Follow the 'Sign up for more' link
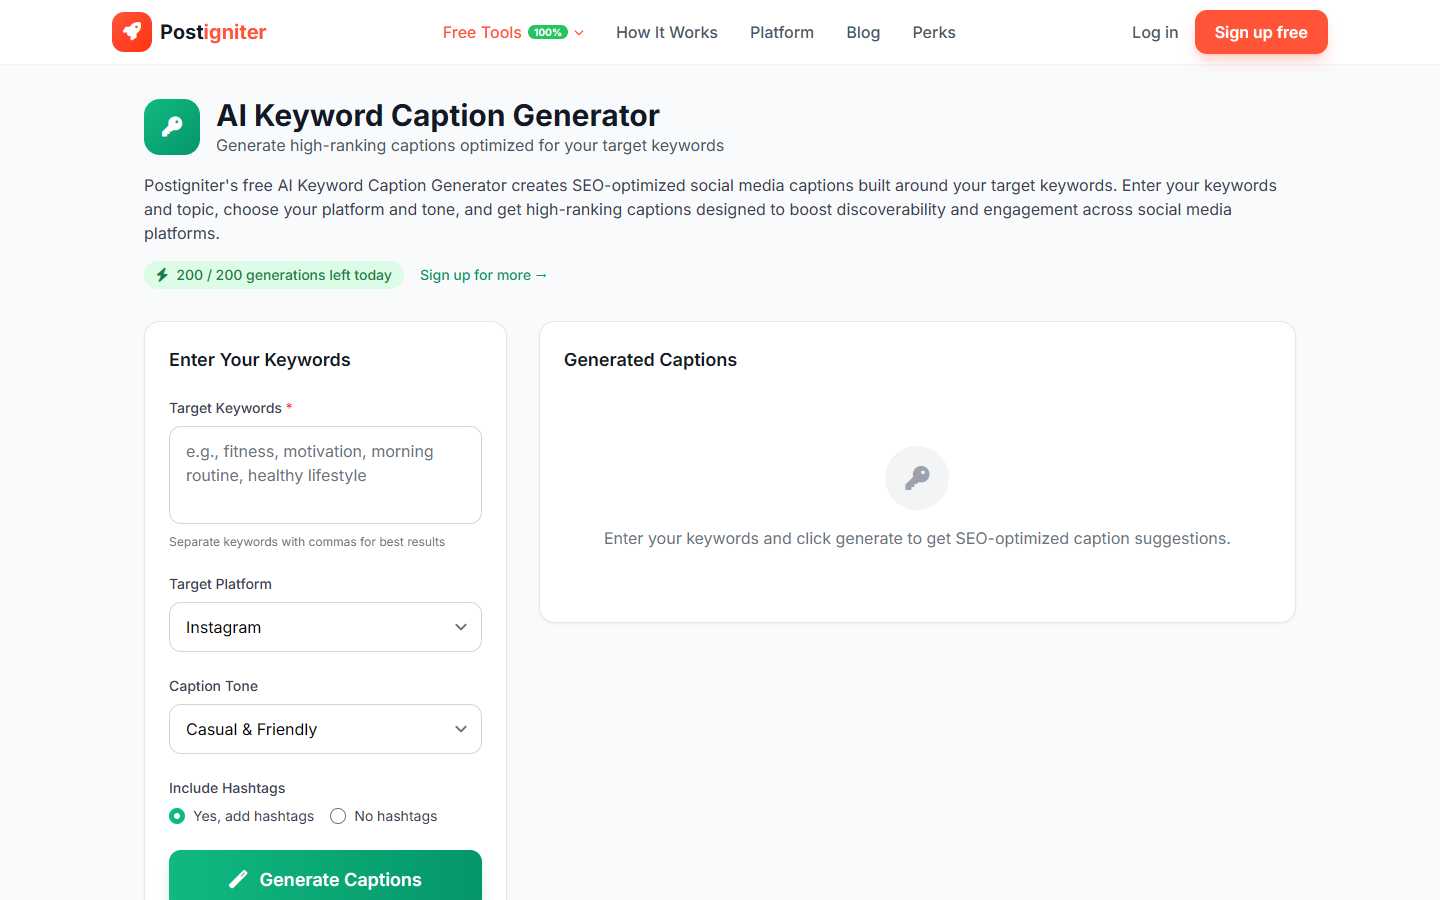 483,275
